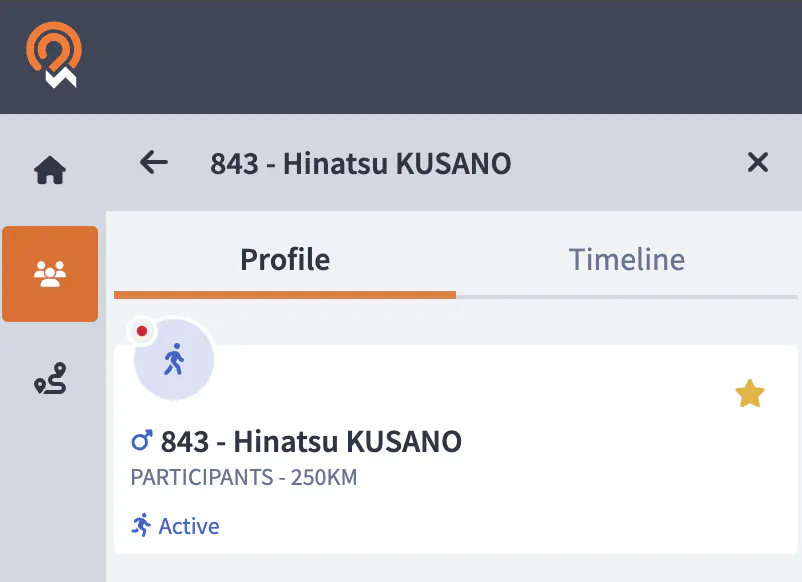
Task: Click the orange underline below Profile tab
Action: [x=285, y=295]
